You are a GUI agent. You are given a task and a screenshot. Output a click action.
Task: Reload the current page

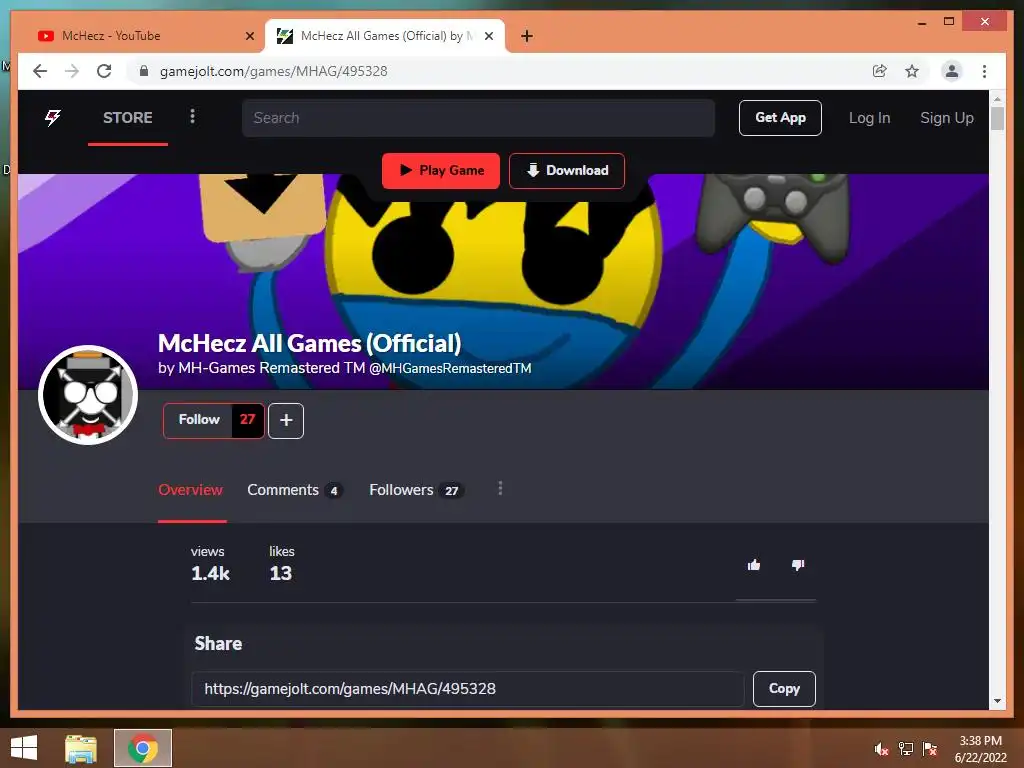pyautogui.click(x=104, y=71)
